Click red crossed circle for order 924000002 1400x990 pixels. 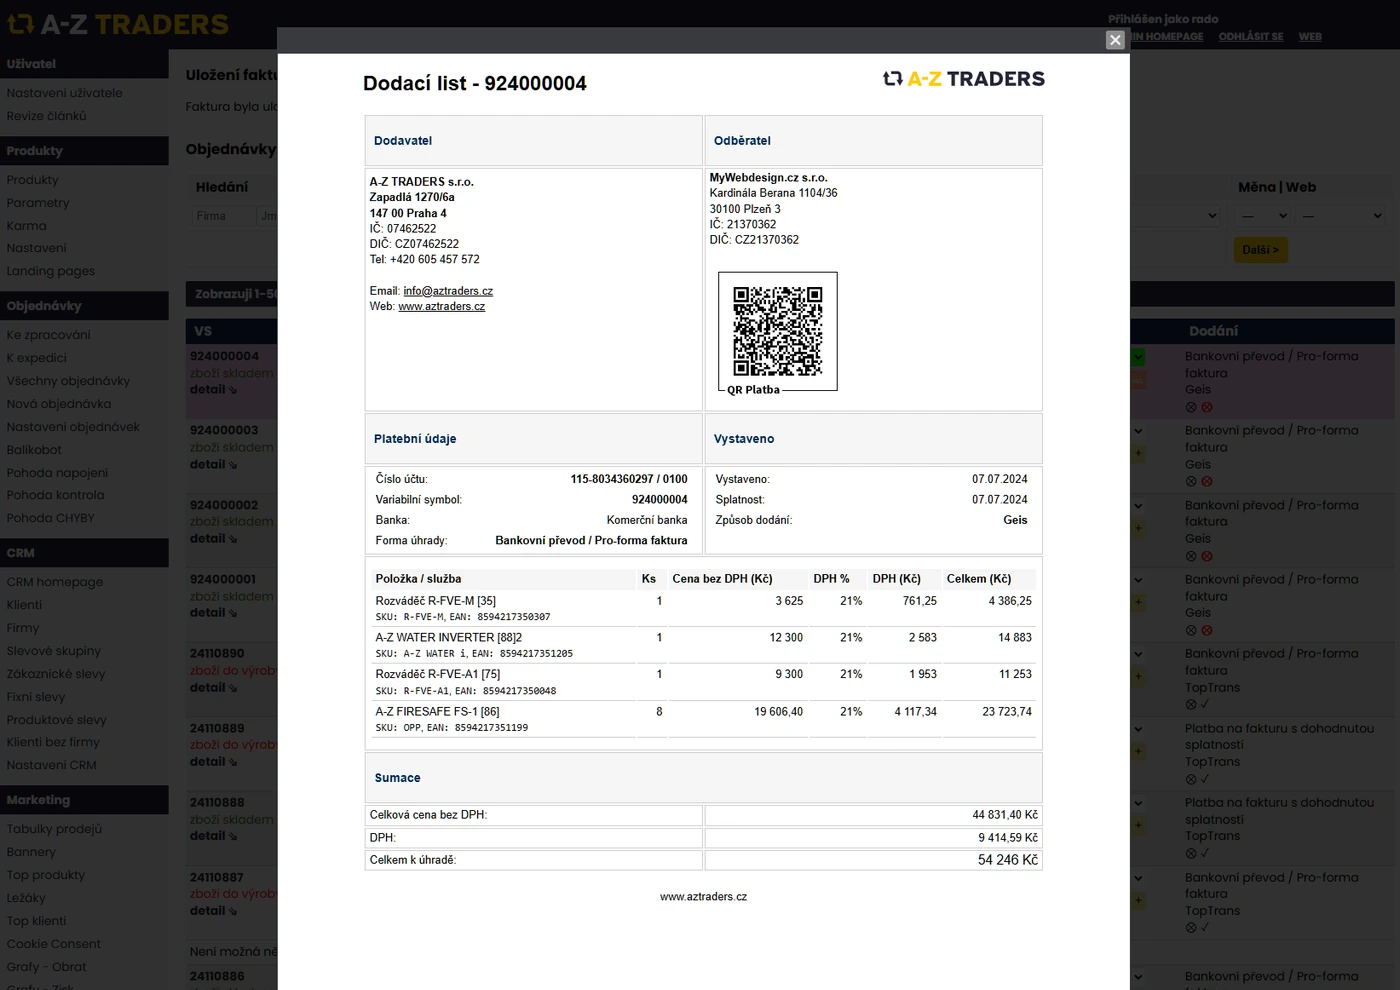pyautogui.click(x=1207, y=556)
